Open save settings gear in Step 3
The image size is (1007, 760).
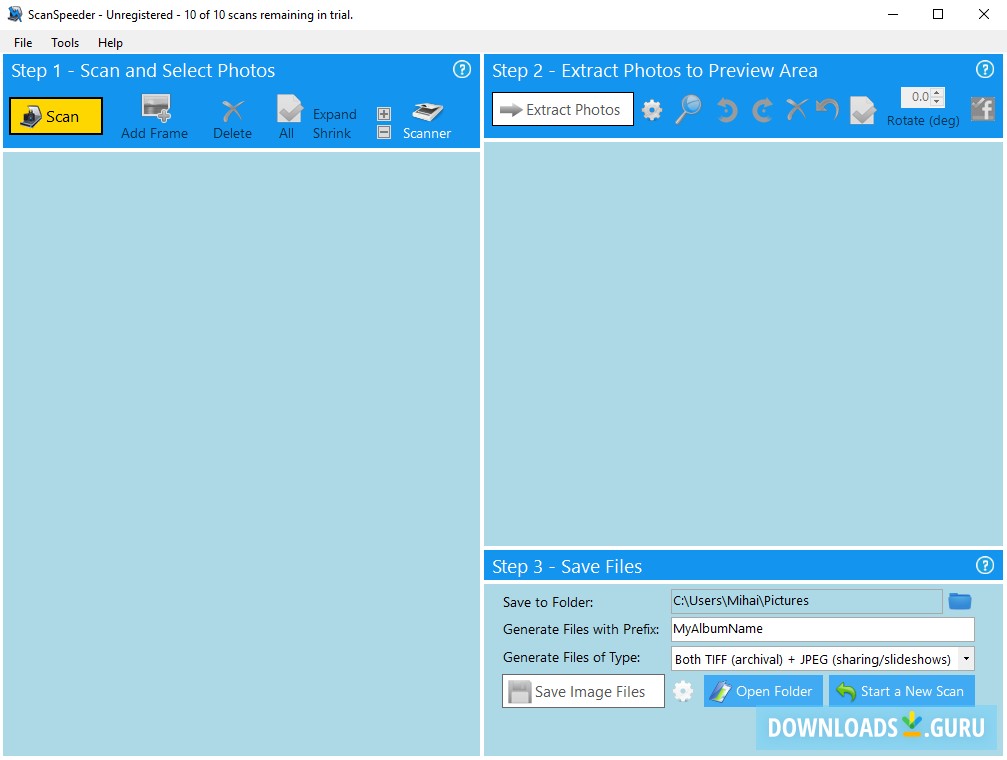[683, 691]
